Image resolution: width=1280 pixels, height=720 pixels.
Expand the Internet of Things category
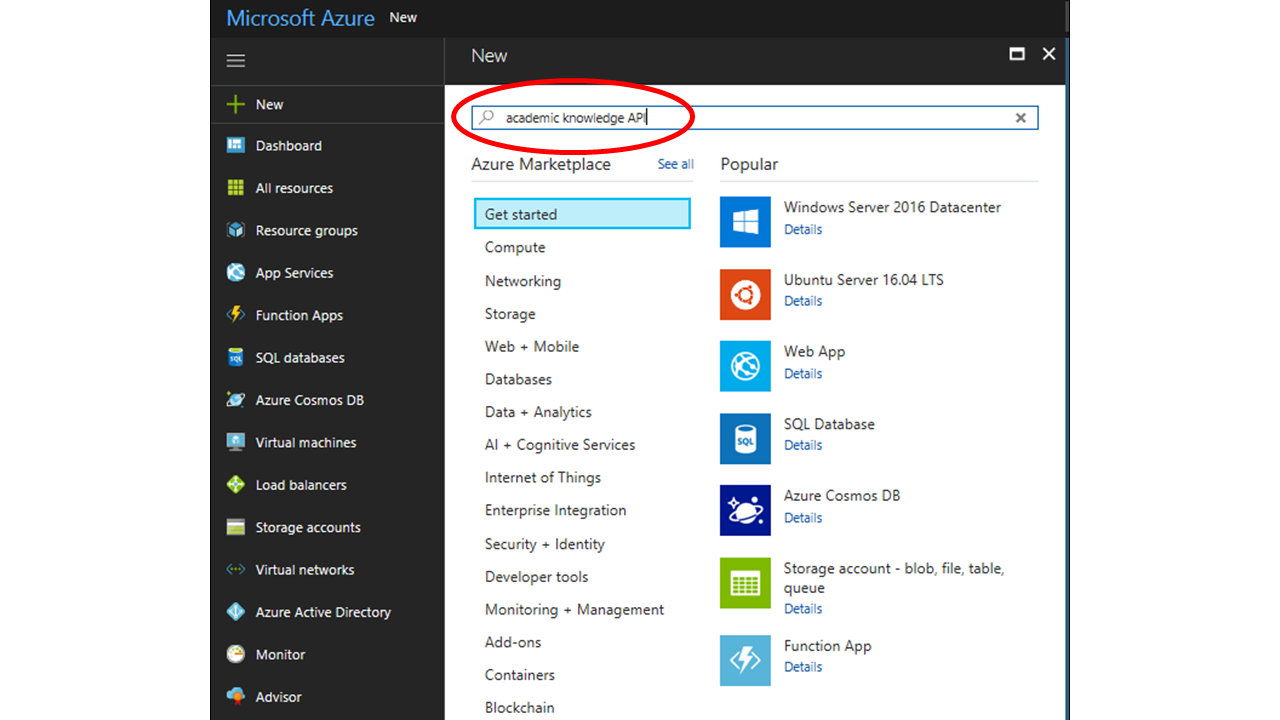coord(543,477)
